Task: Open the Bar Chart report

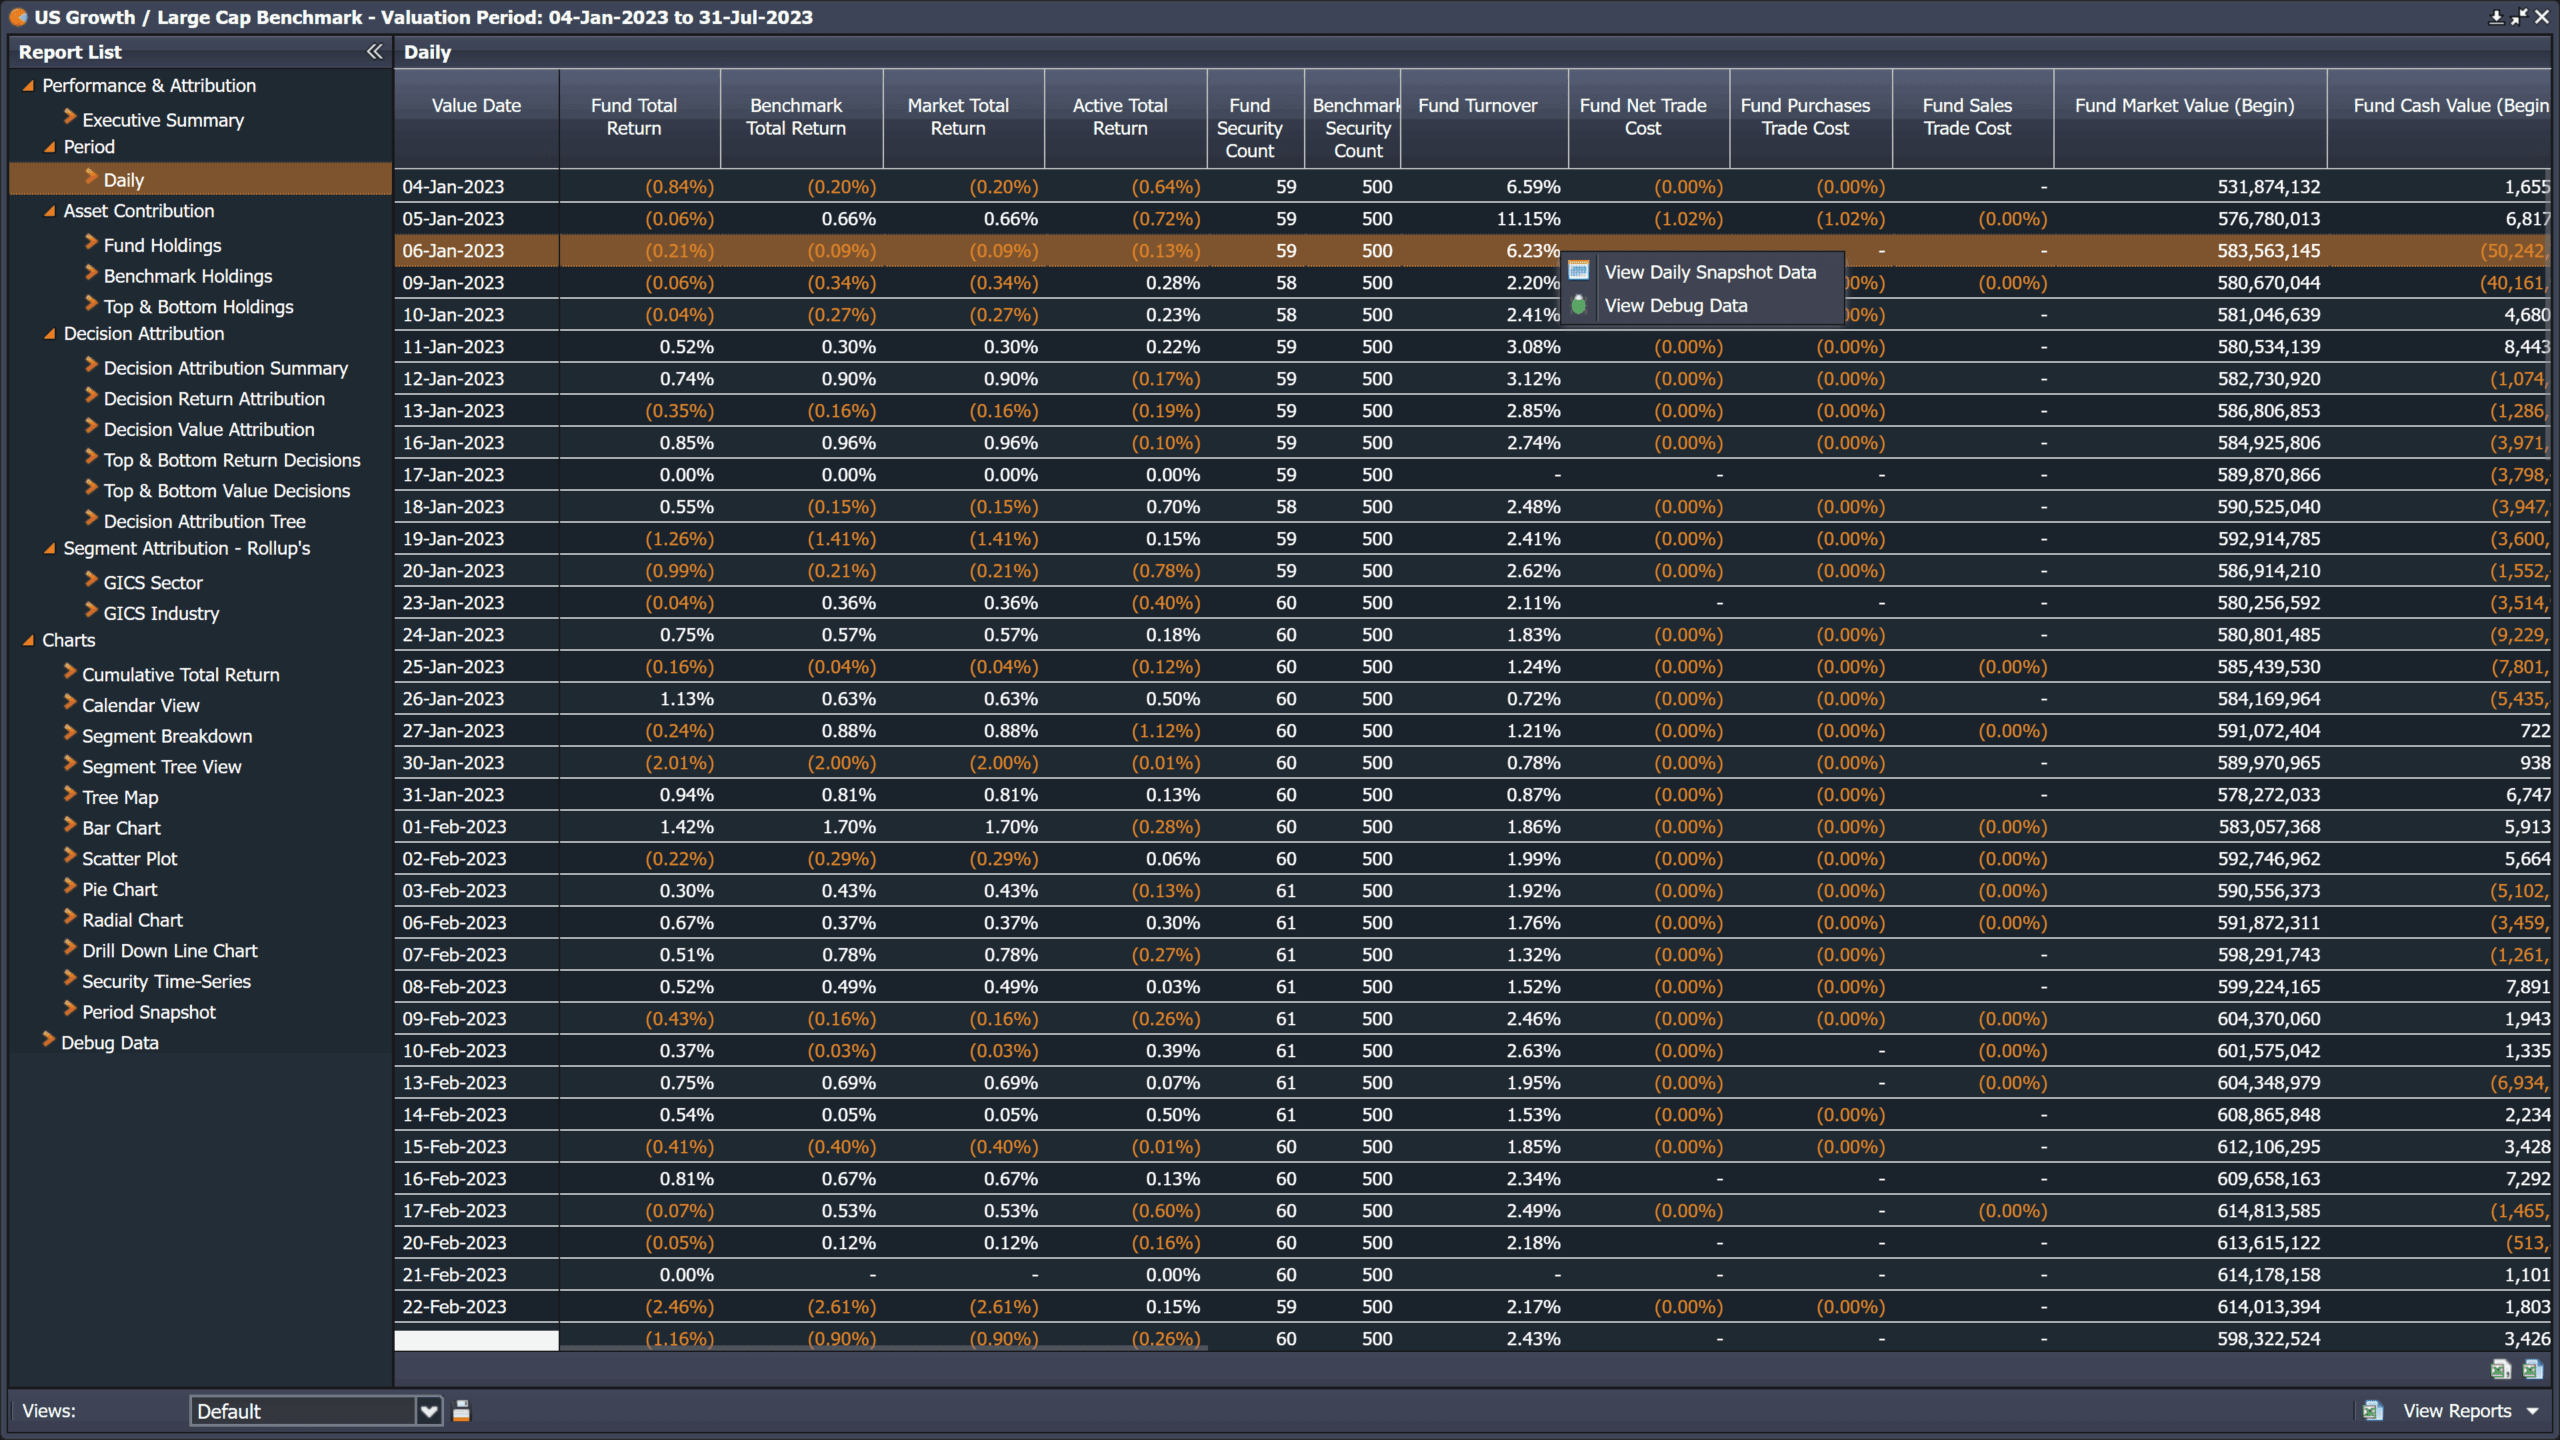Action: click(121, 828)
